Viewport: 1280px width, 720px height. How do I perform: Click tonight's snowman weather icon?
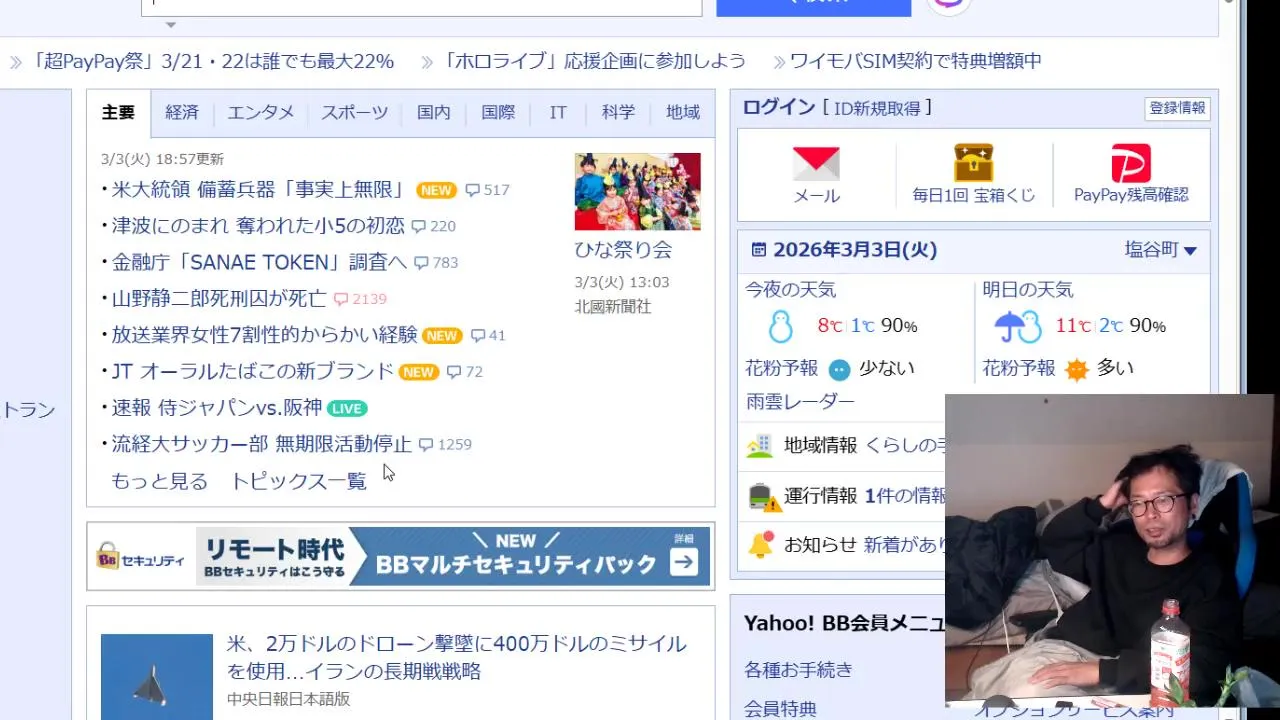tap(779, 326)
